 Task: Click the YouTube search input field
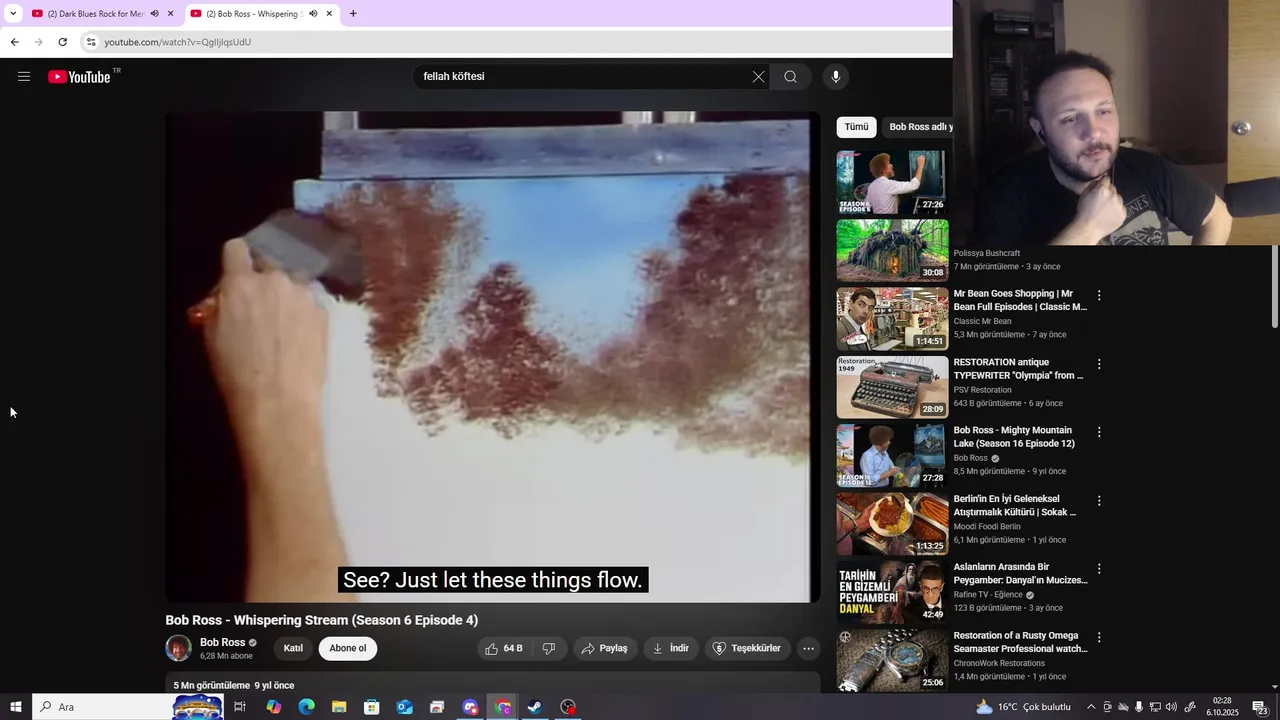point(583,76)
